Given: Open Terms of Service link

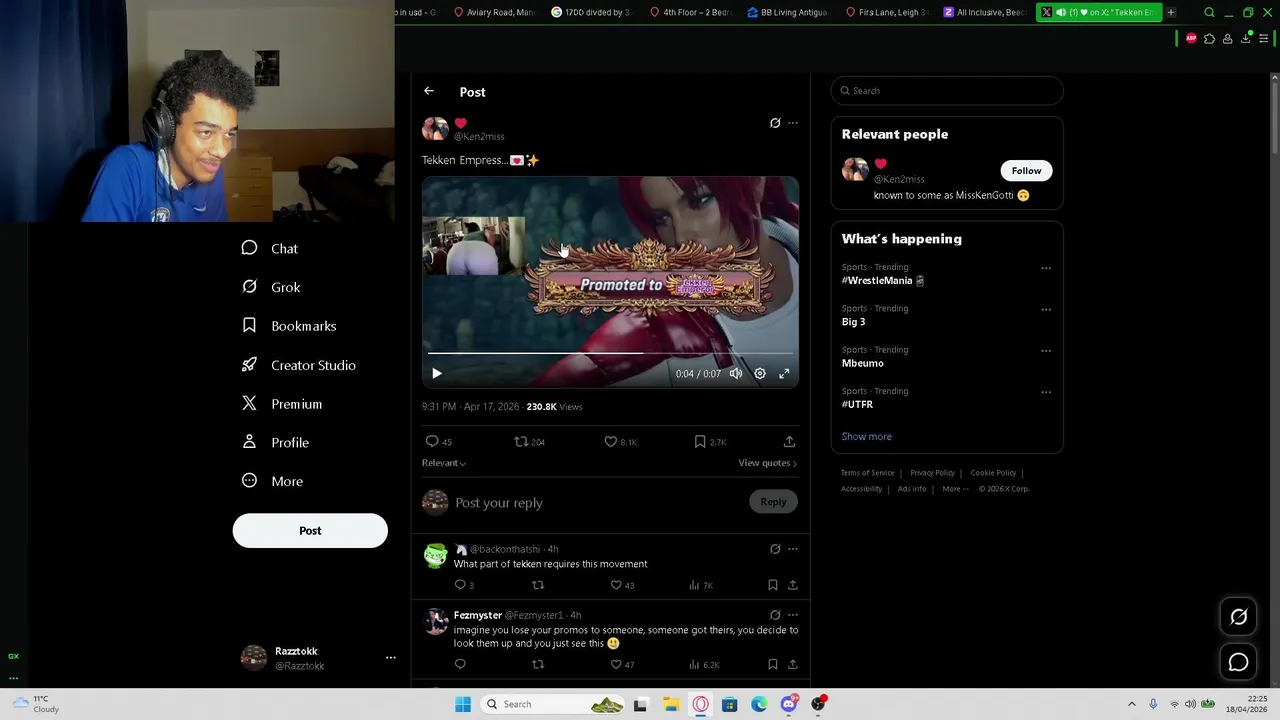Looking at the screenshot, I should pyautogui.click(x=867, y=473).
